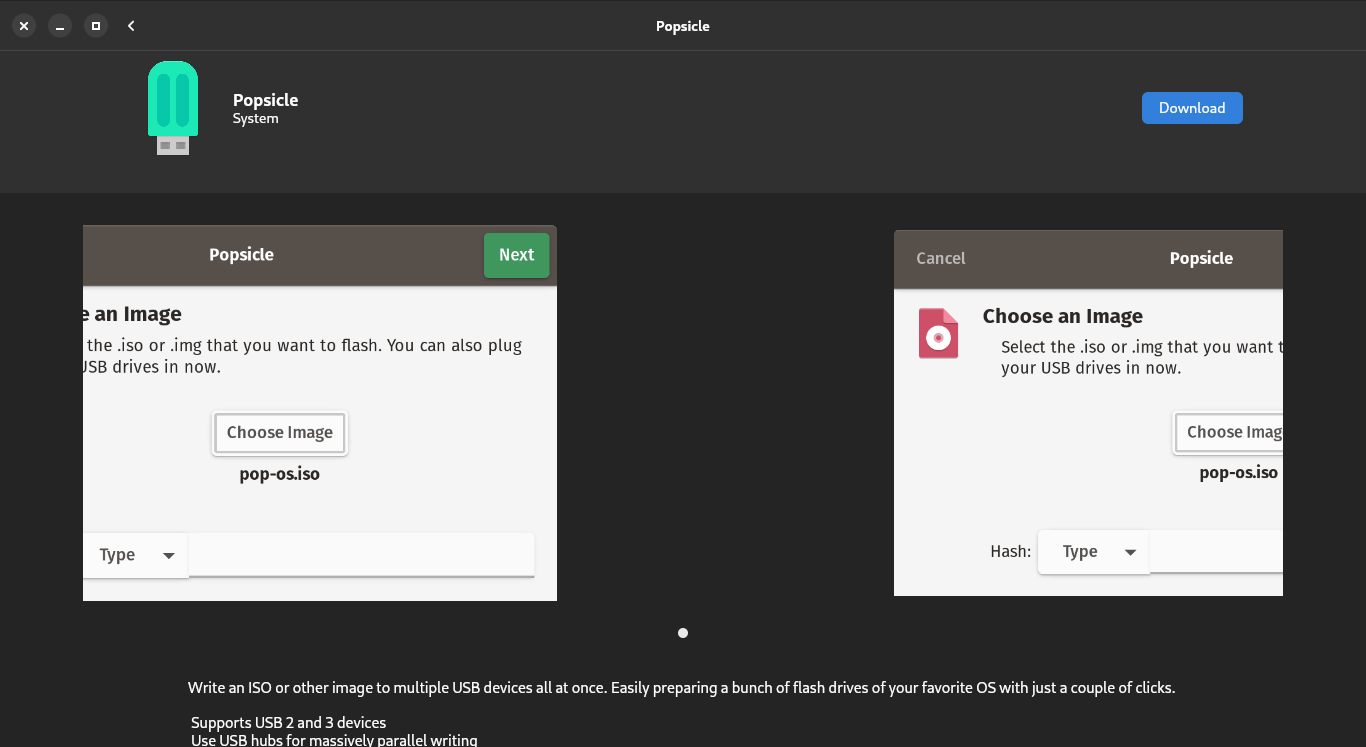Click the dropdown arrow next to Hash Type
This screenshot has height=747, width=1366.
click(x=1131, y=551)
